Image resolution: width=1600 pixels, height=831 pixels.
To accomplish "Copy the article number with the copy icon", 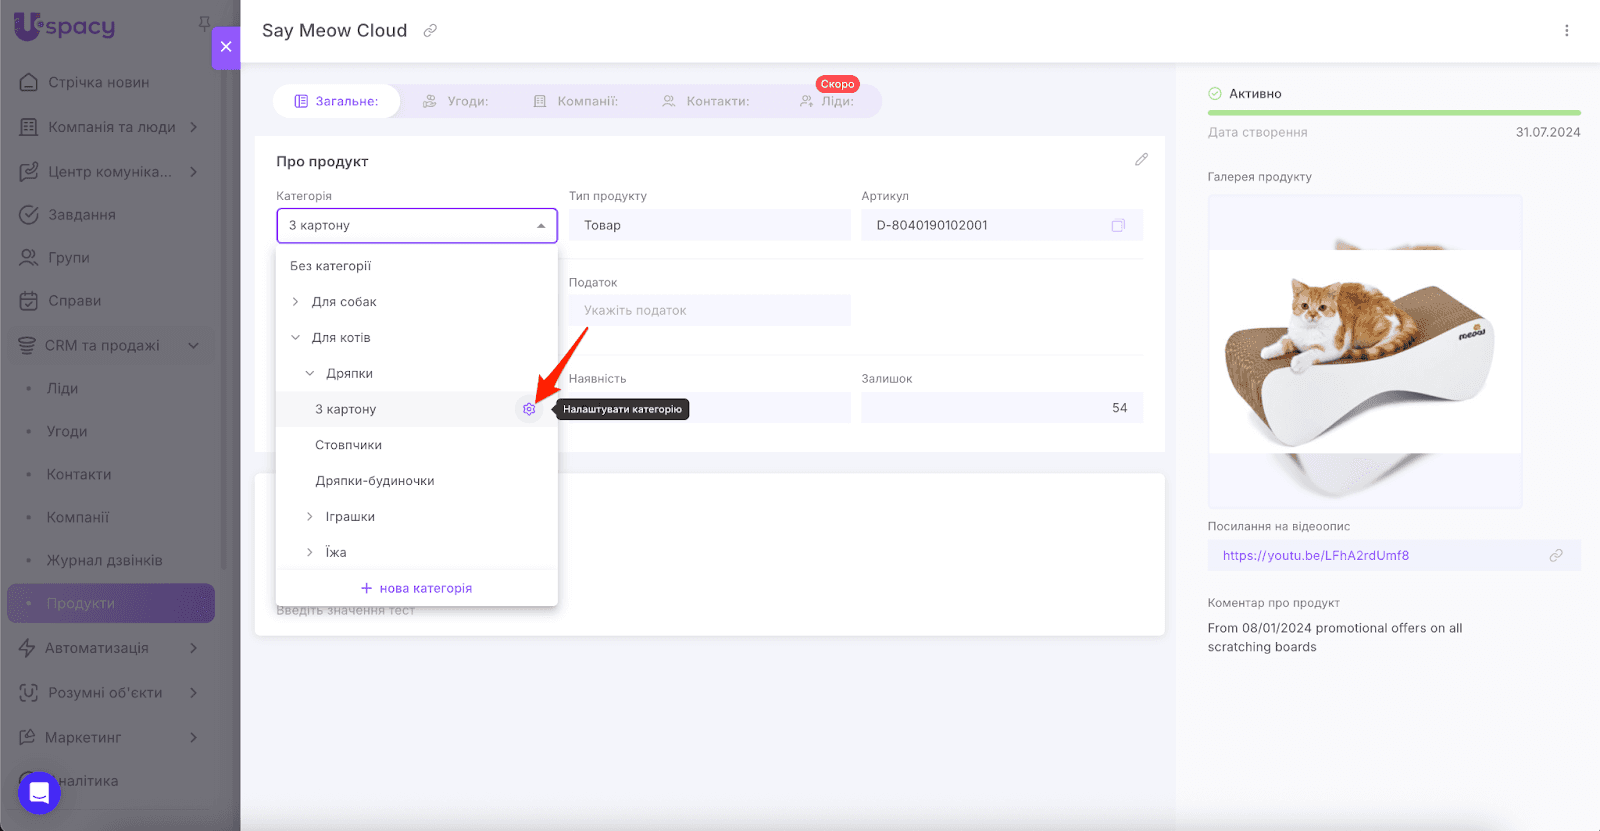I will (x=1118, y=226).
